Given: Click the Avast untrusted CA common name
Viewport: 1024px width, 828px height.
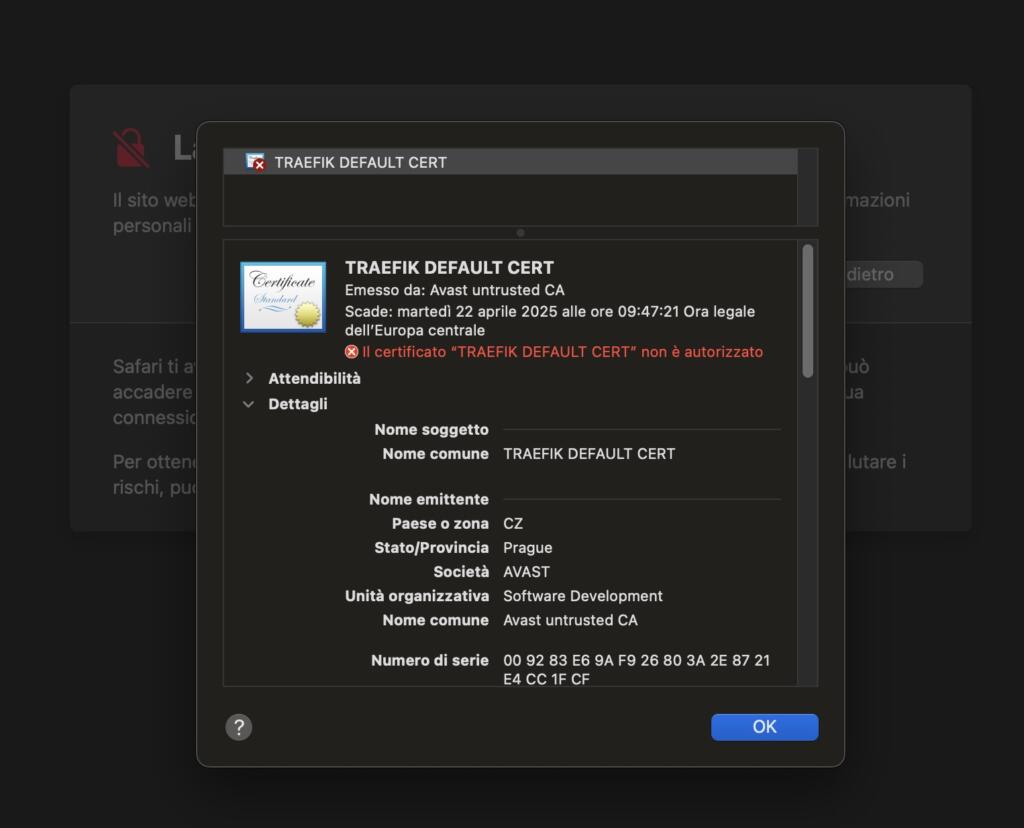Looking at the screenshot, I should (570, 620).
